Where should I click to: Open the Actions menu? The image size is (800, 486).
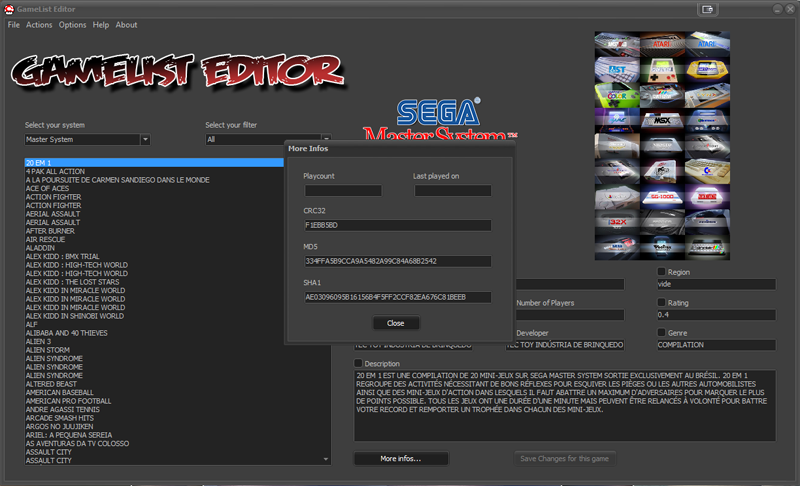click(39, 24)
